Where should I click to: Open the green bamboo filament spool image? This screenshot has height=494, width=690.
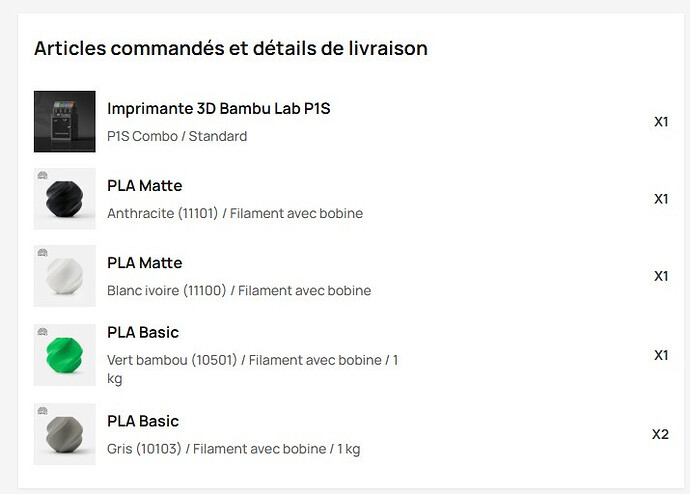(x=65, y=356)
